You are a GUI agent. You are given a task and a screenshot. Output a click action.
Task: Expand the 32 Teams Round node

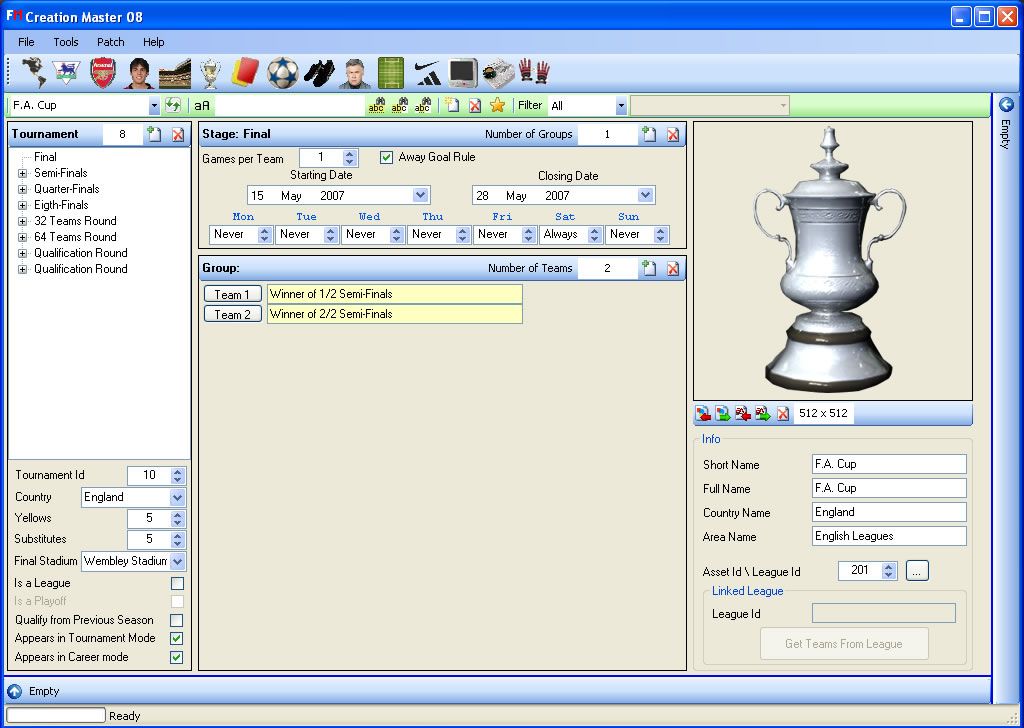pos(22,221)
